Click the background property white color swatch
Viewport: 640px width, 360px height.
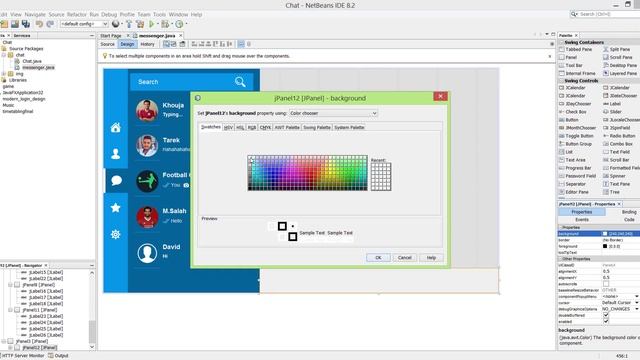click(605, 234)
